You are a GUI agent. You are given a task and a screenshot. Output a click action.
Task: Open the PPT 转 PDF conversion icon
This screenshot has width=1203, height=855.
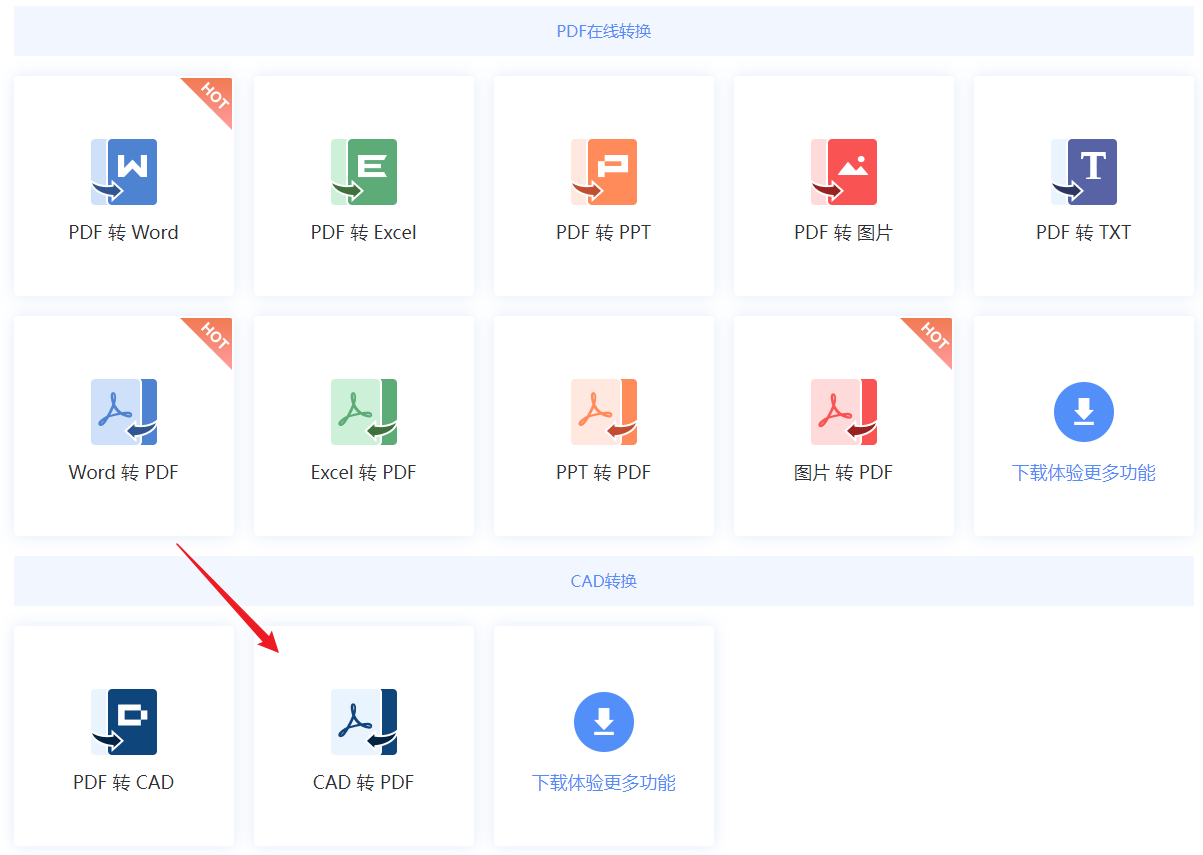604,412
